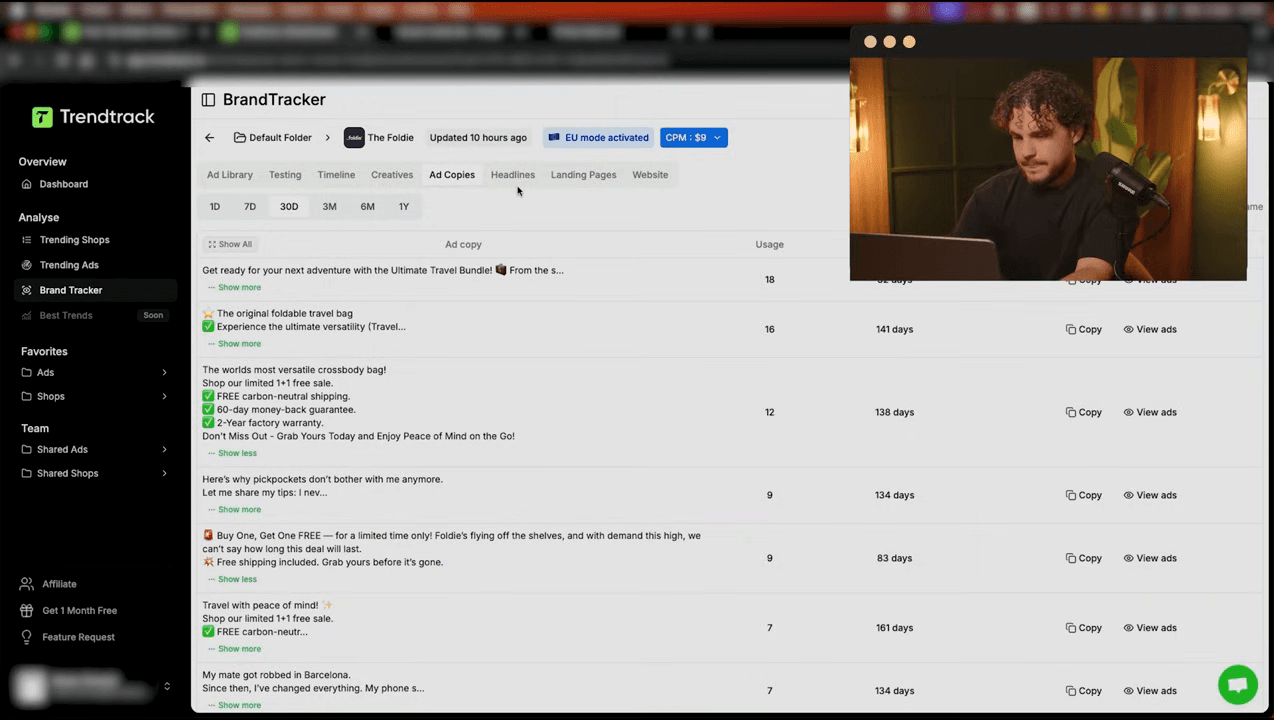Open Dashboard in the sidebar
Screen dimensions: 1274x720
coord(96,185)
